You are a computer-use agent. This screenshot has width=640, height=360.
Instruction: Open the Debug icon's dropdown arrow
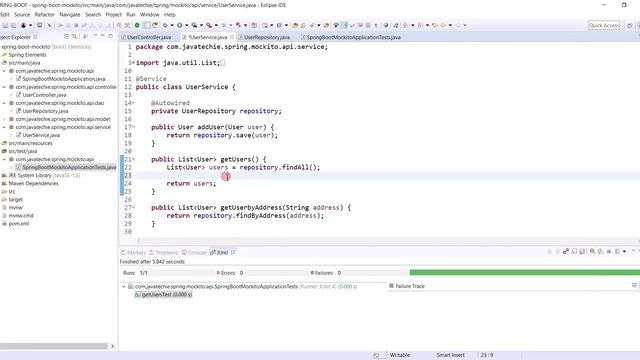pyautogui.click(x=172, y=25)
